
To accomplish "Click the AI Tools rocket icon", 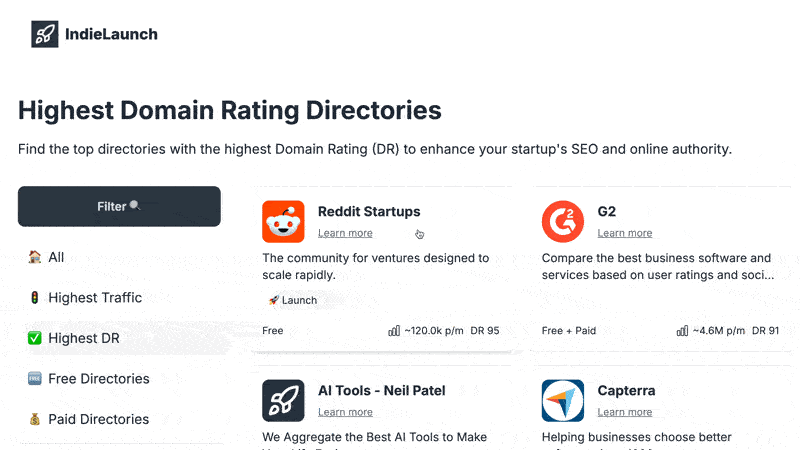I will tap(283, 400).
